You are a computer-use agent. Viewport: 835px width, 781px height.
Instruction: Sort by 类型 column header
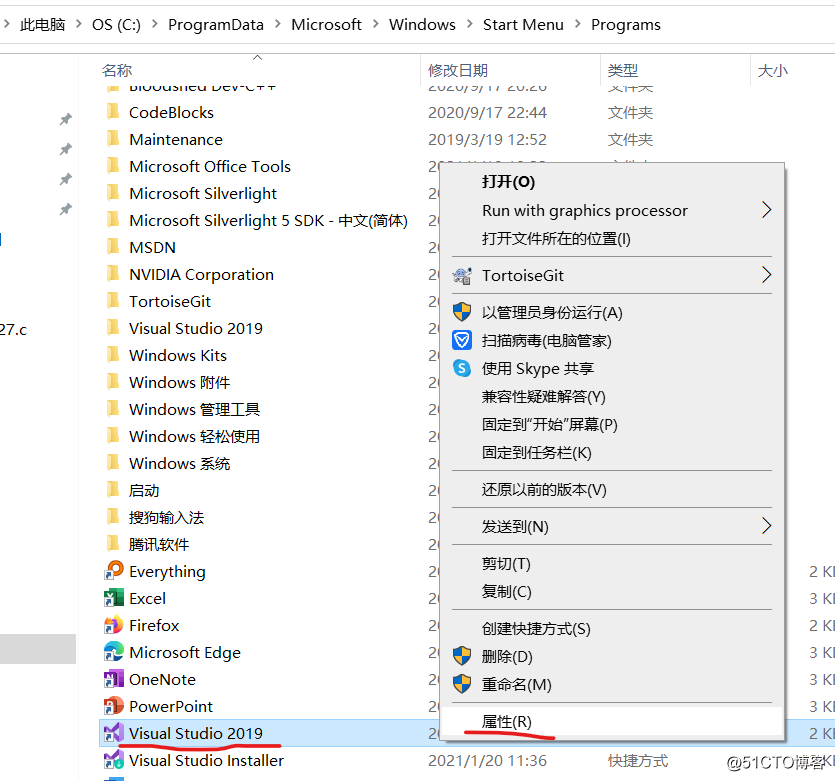coord(623,70)
